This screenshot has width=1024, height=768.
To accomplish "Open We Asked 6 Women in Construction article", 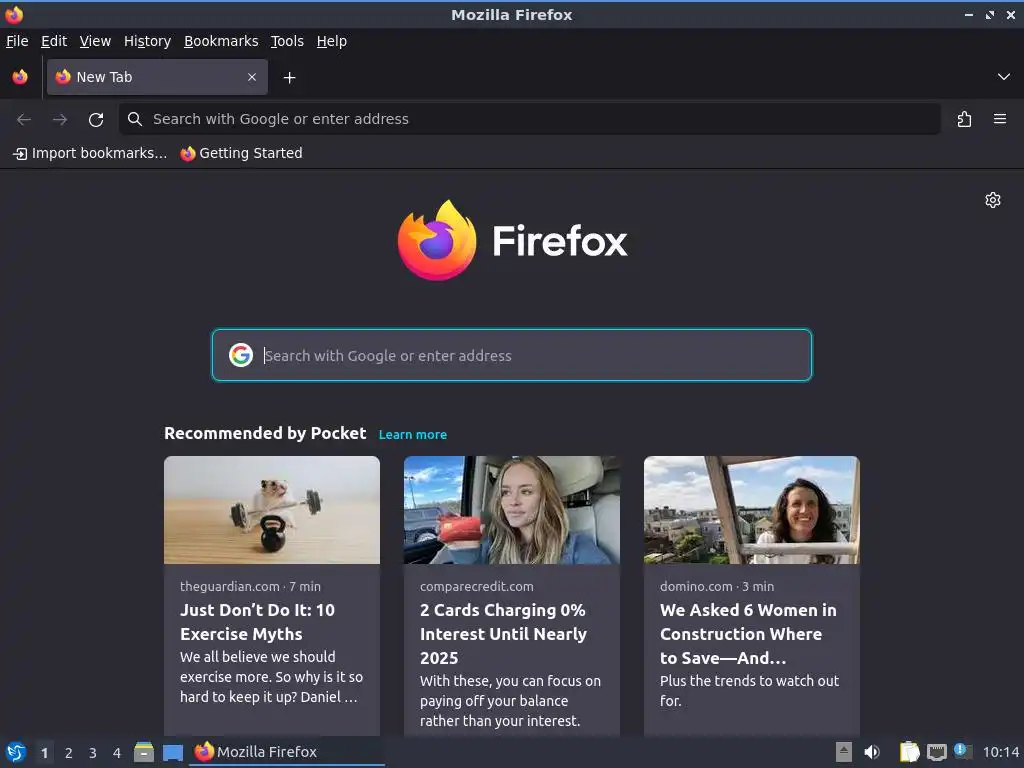I will point(748,633).
